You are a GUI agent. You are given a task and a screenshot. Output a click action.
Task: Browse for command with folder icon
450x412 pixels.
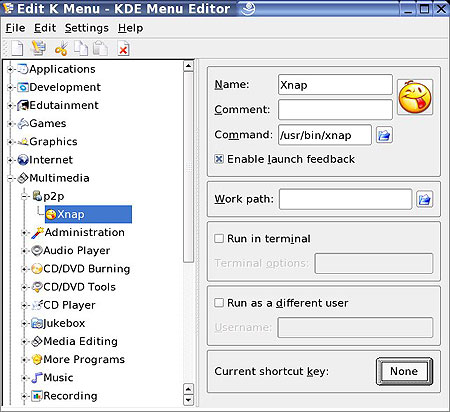coord(384,135)
